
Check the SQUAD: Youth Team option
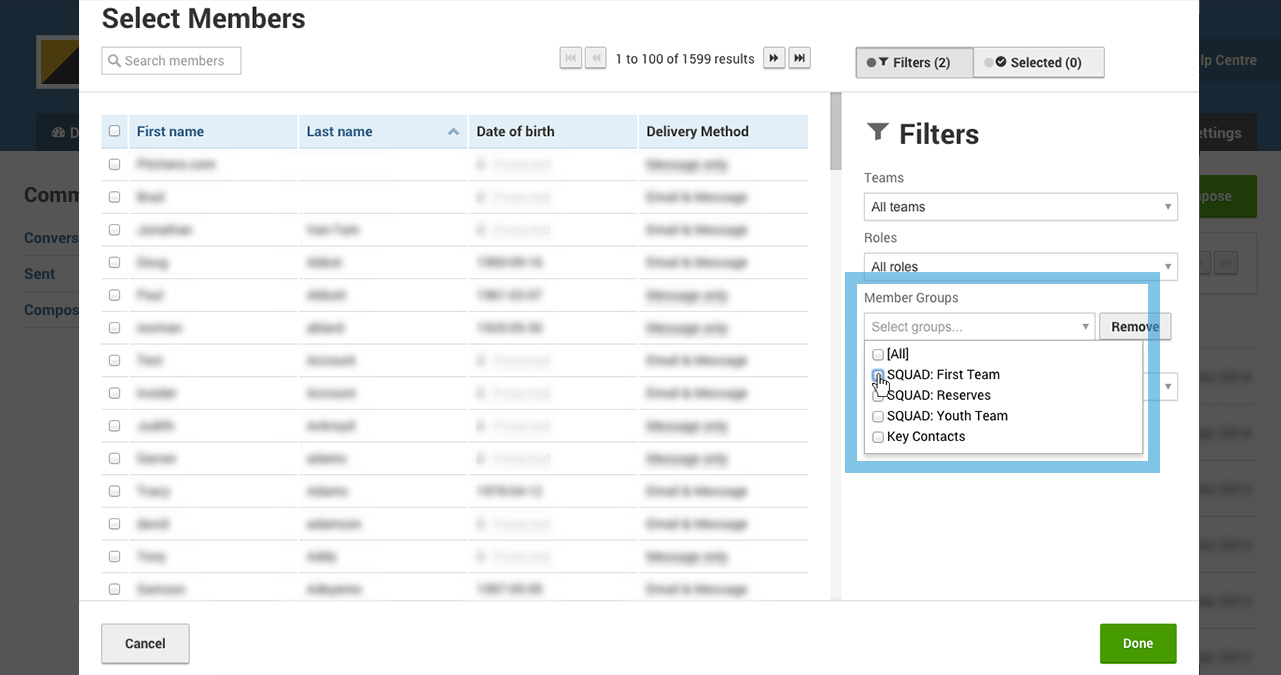point(878,416)
